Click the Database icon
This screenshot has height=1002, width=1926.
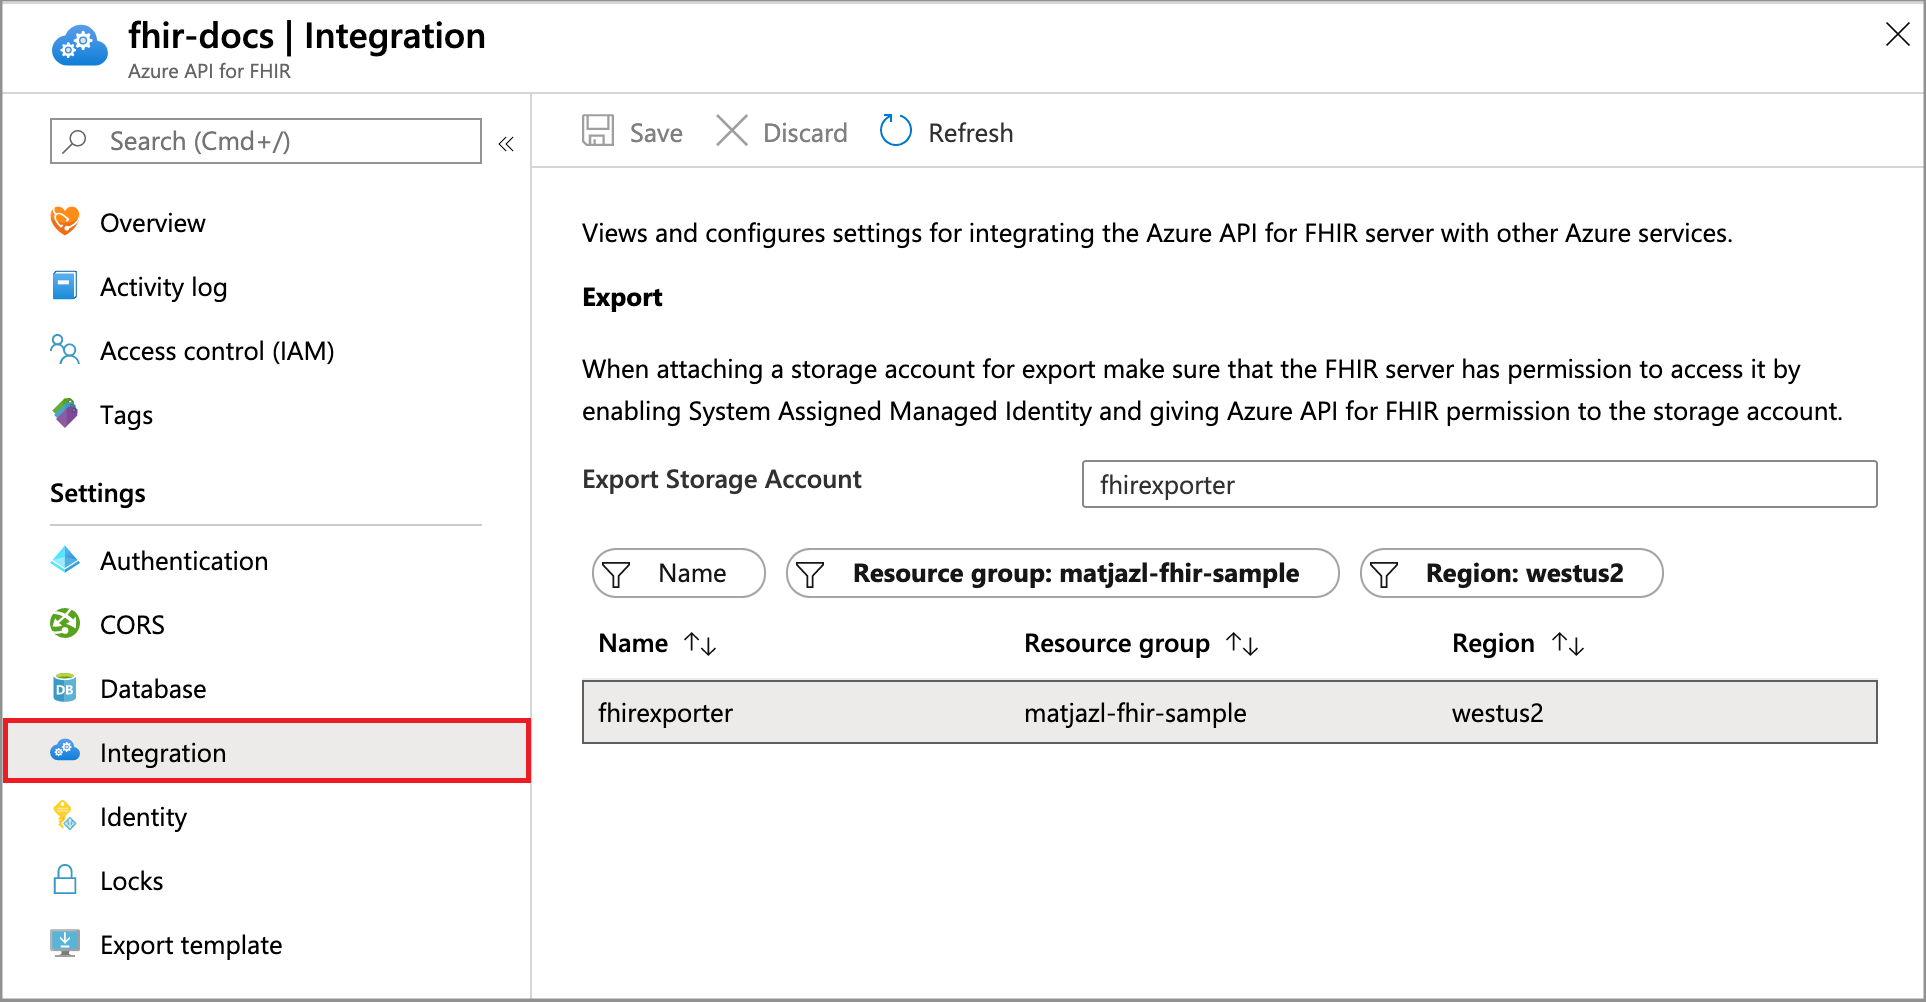pos(65,687)
